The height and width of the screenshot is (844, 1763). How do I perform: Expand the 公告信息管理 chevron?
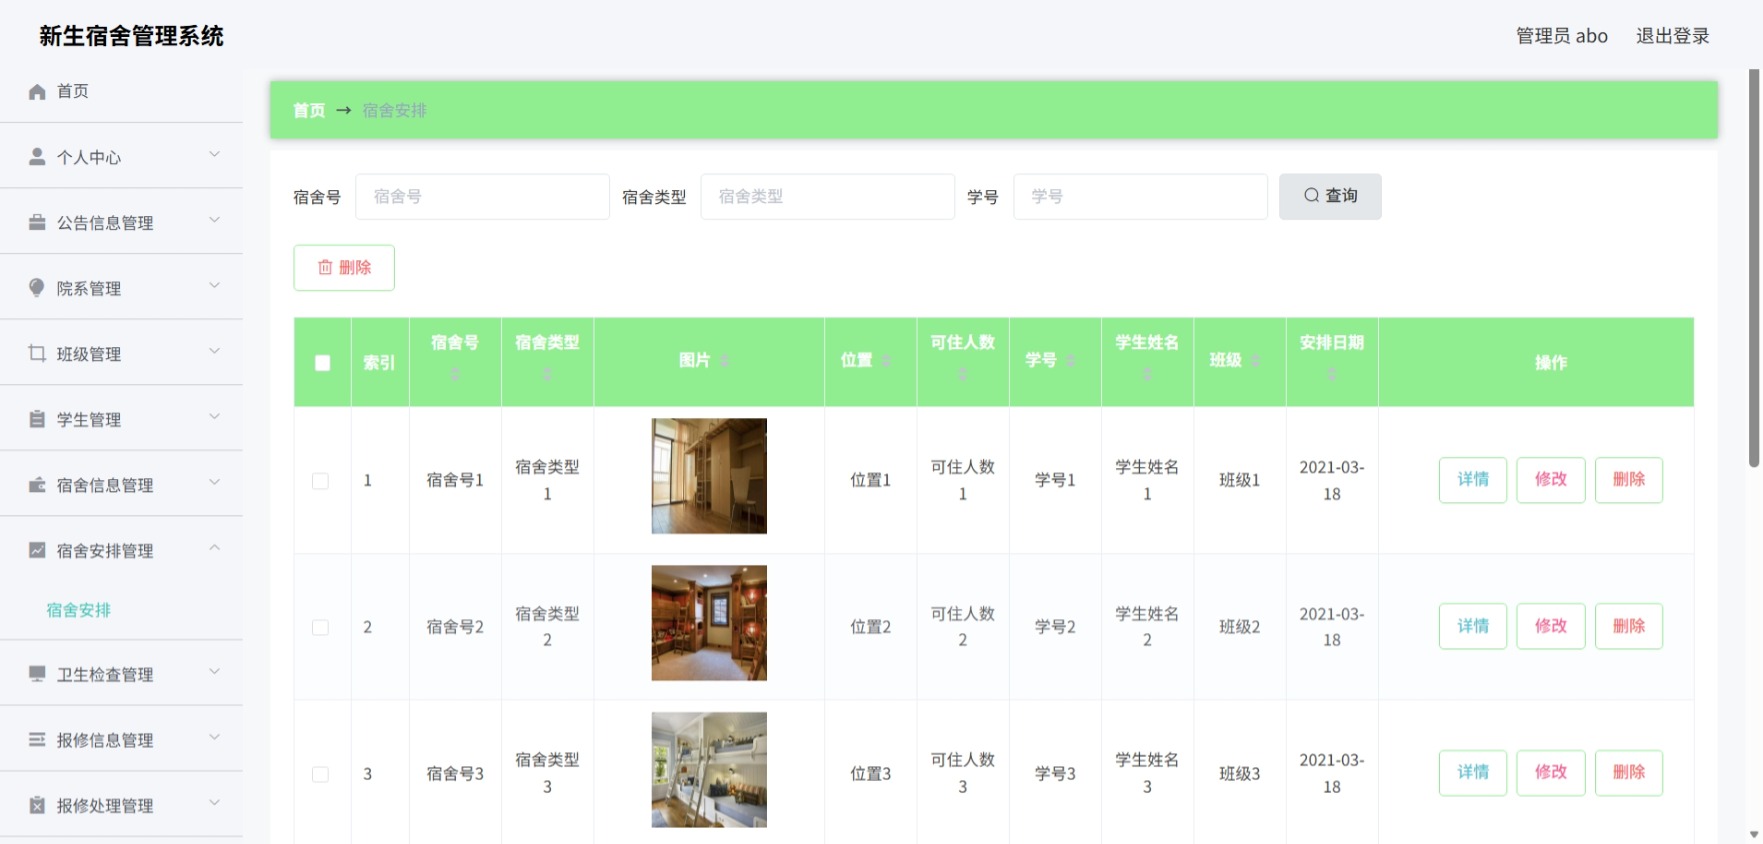point(214,220)
